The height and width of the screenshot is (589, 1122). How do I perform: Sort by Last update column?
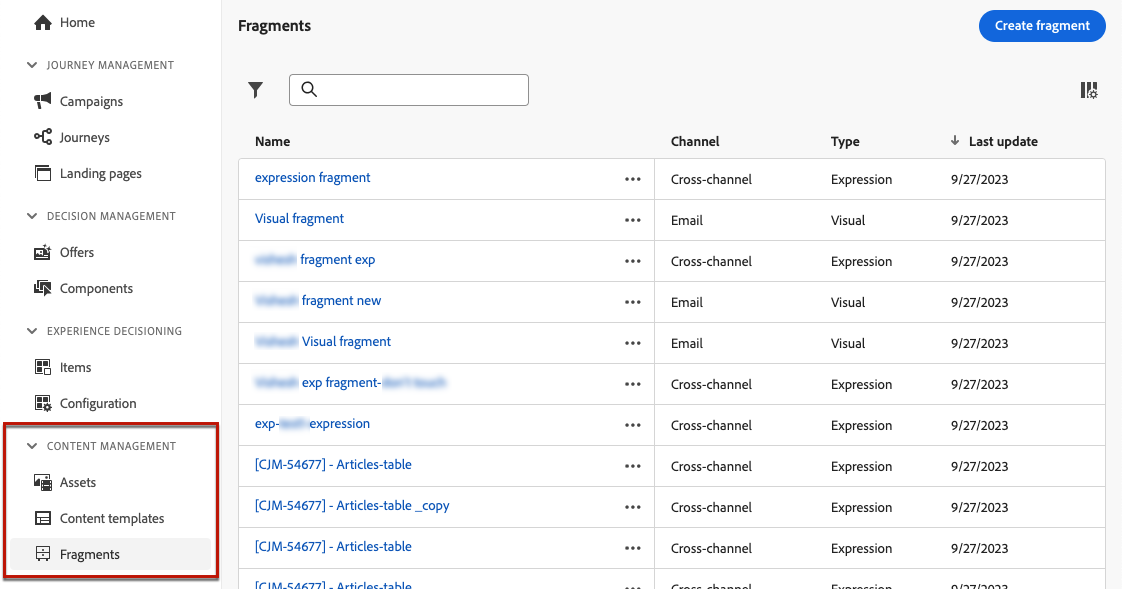[x=1002, y=142]
